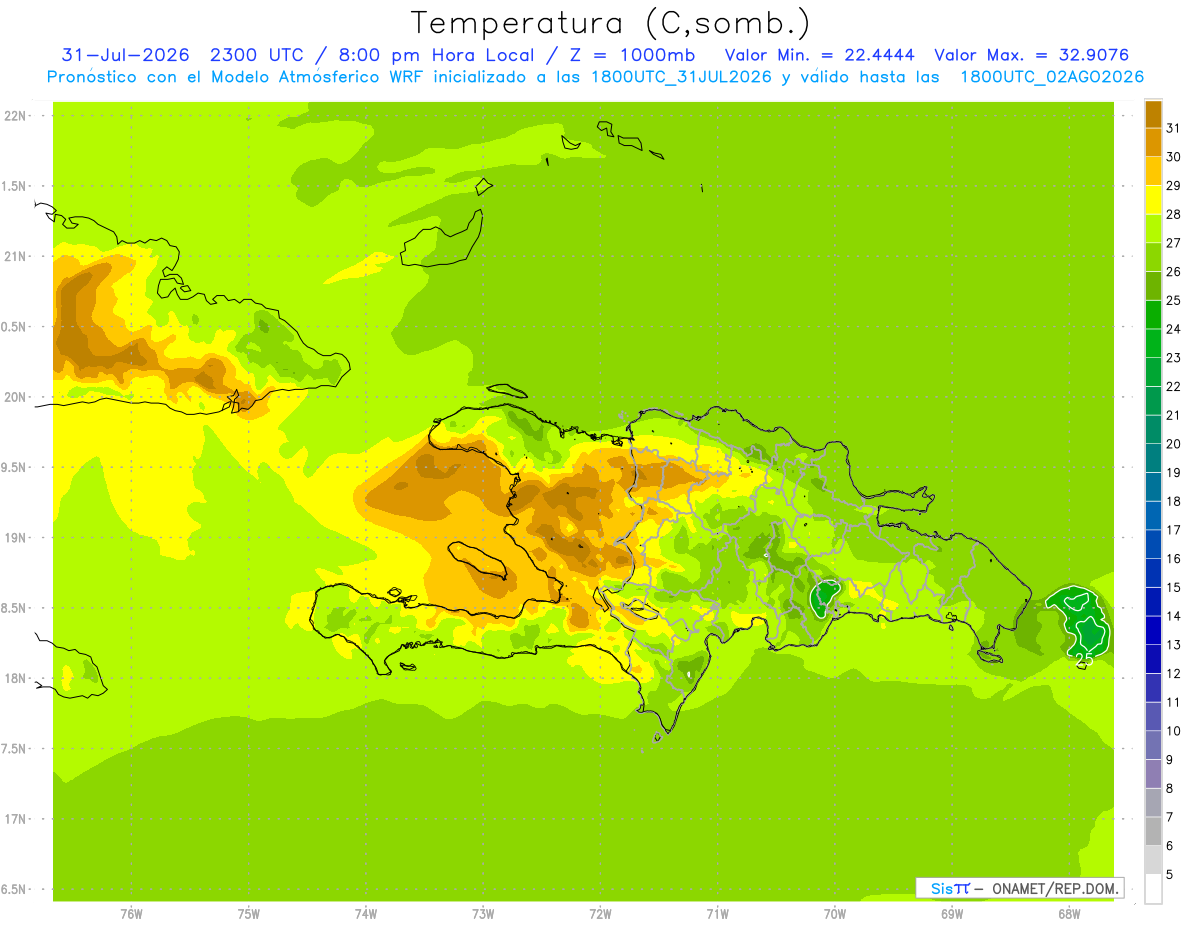The width and height of the screenshot is (1200, 927).
Task: Click the "70W" longitude axis label
Action: (x=834, y=914)
